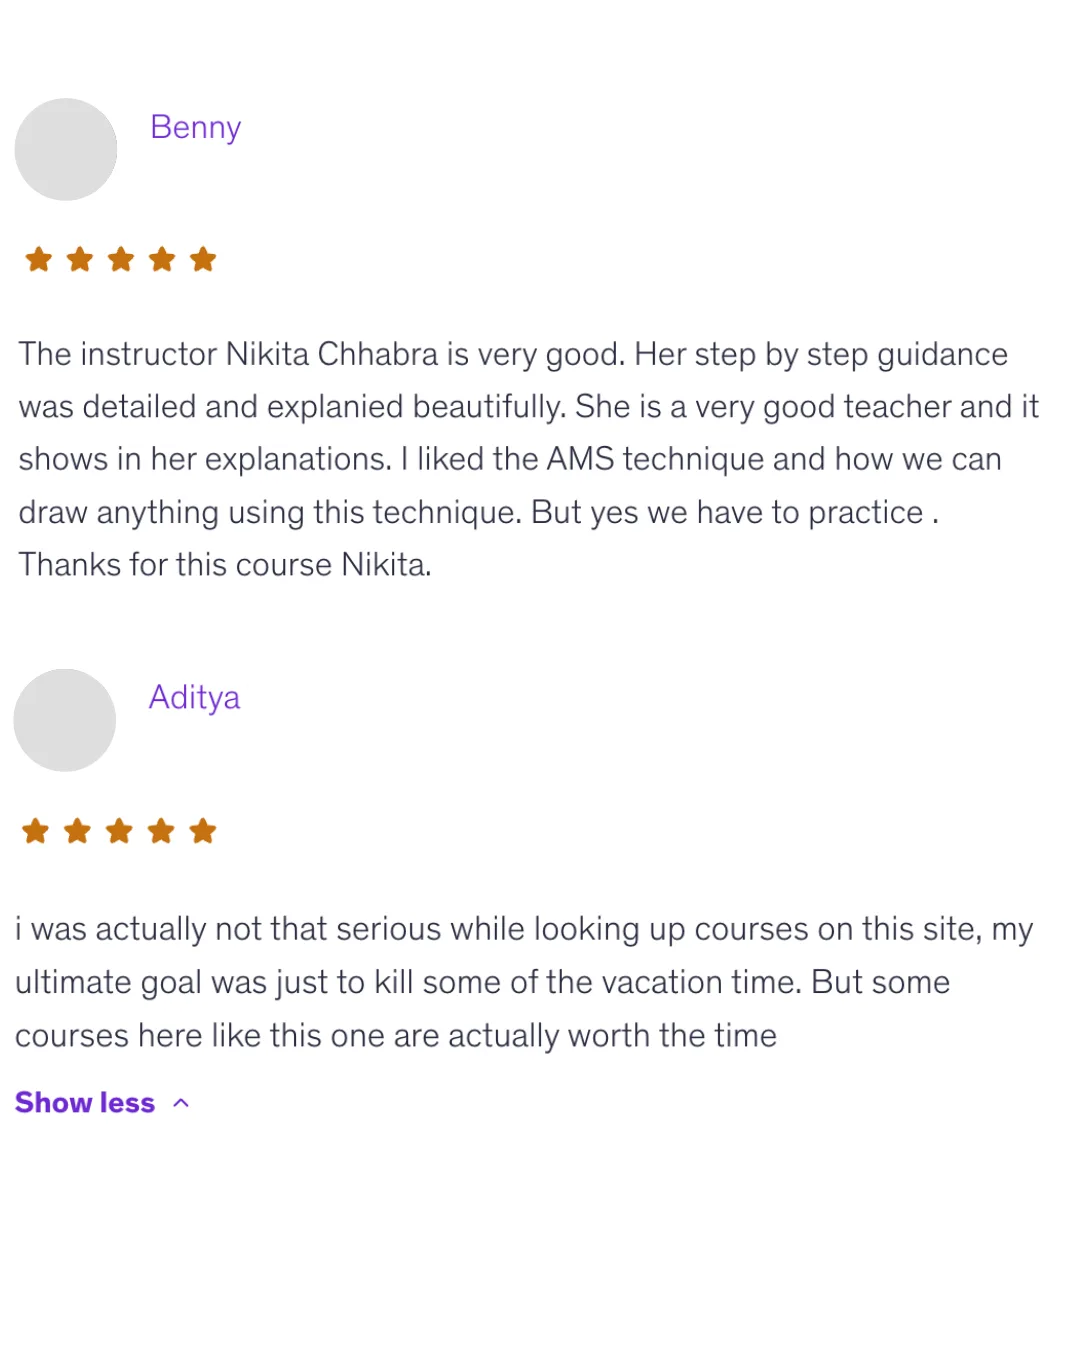The image size is (1080, 1350).
Task: Select the second star of Benny's rating
Action: (80, 259)
